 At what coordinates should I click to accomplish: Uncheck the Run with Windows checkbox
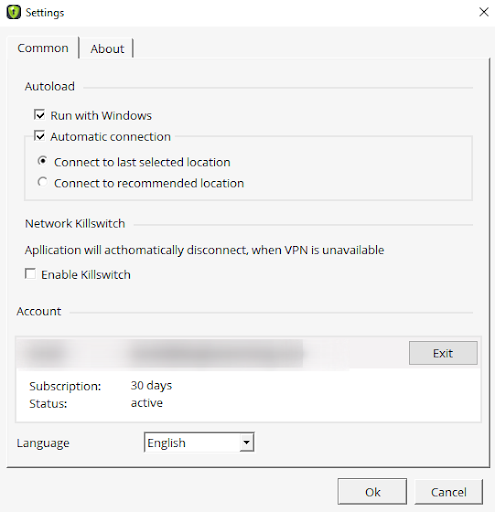click(39, 115)
